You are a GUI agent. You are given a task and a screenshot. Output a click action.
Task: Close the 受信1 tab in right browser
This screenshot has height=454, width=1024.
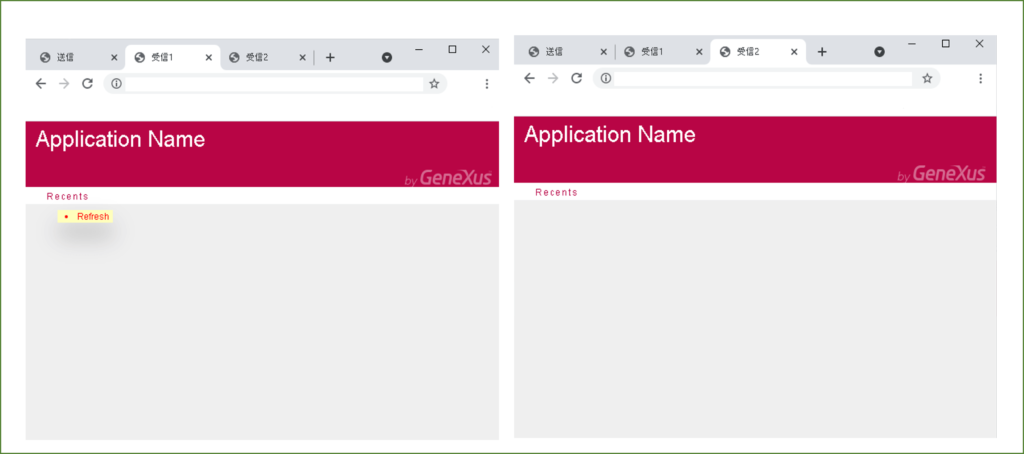[699, 52]
